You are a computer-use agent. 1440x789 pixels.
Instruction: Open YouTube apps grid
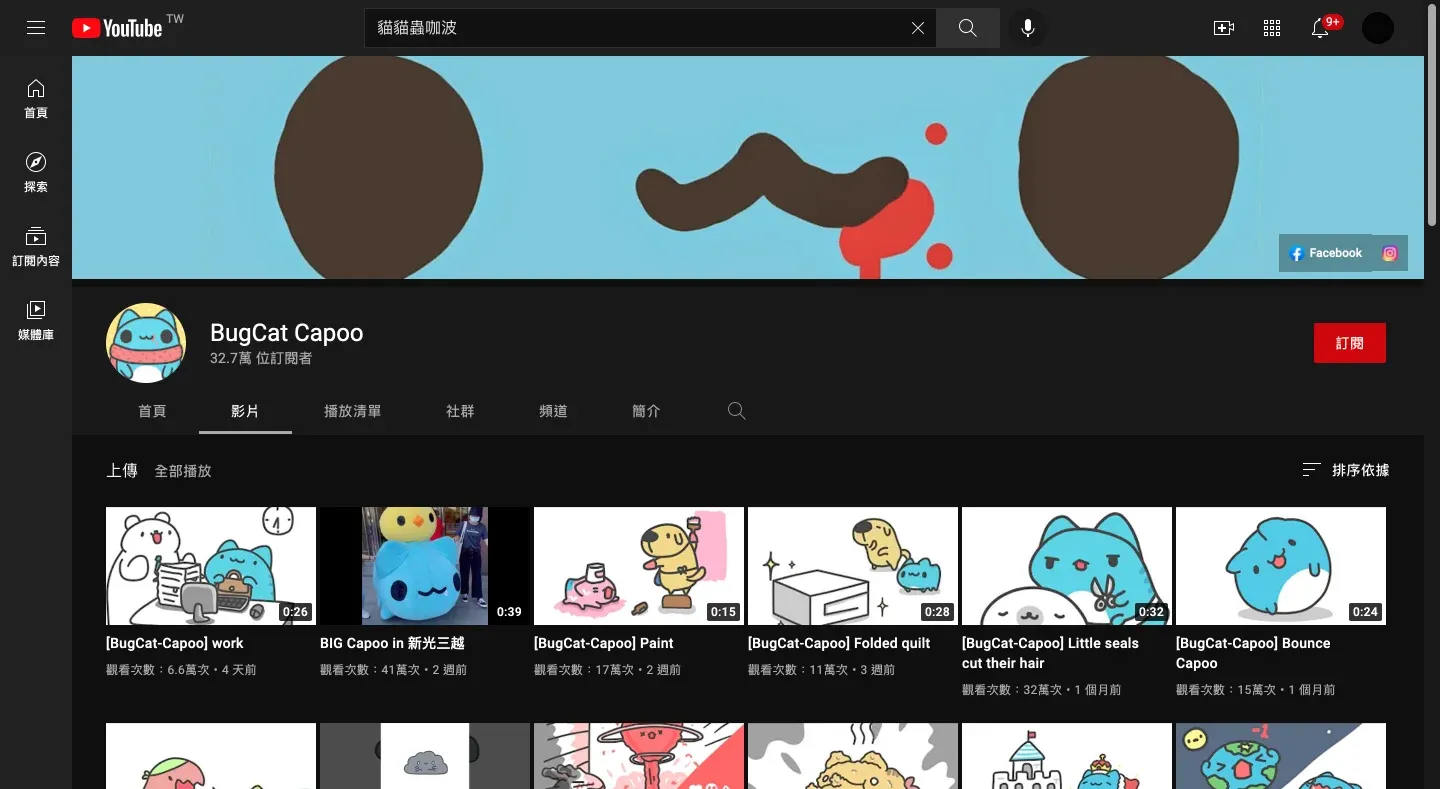pos(1272,28)
